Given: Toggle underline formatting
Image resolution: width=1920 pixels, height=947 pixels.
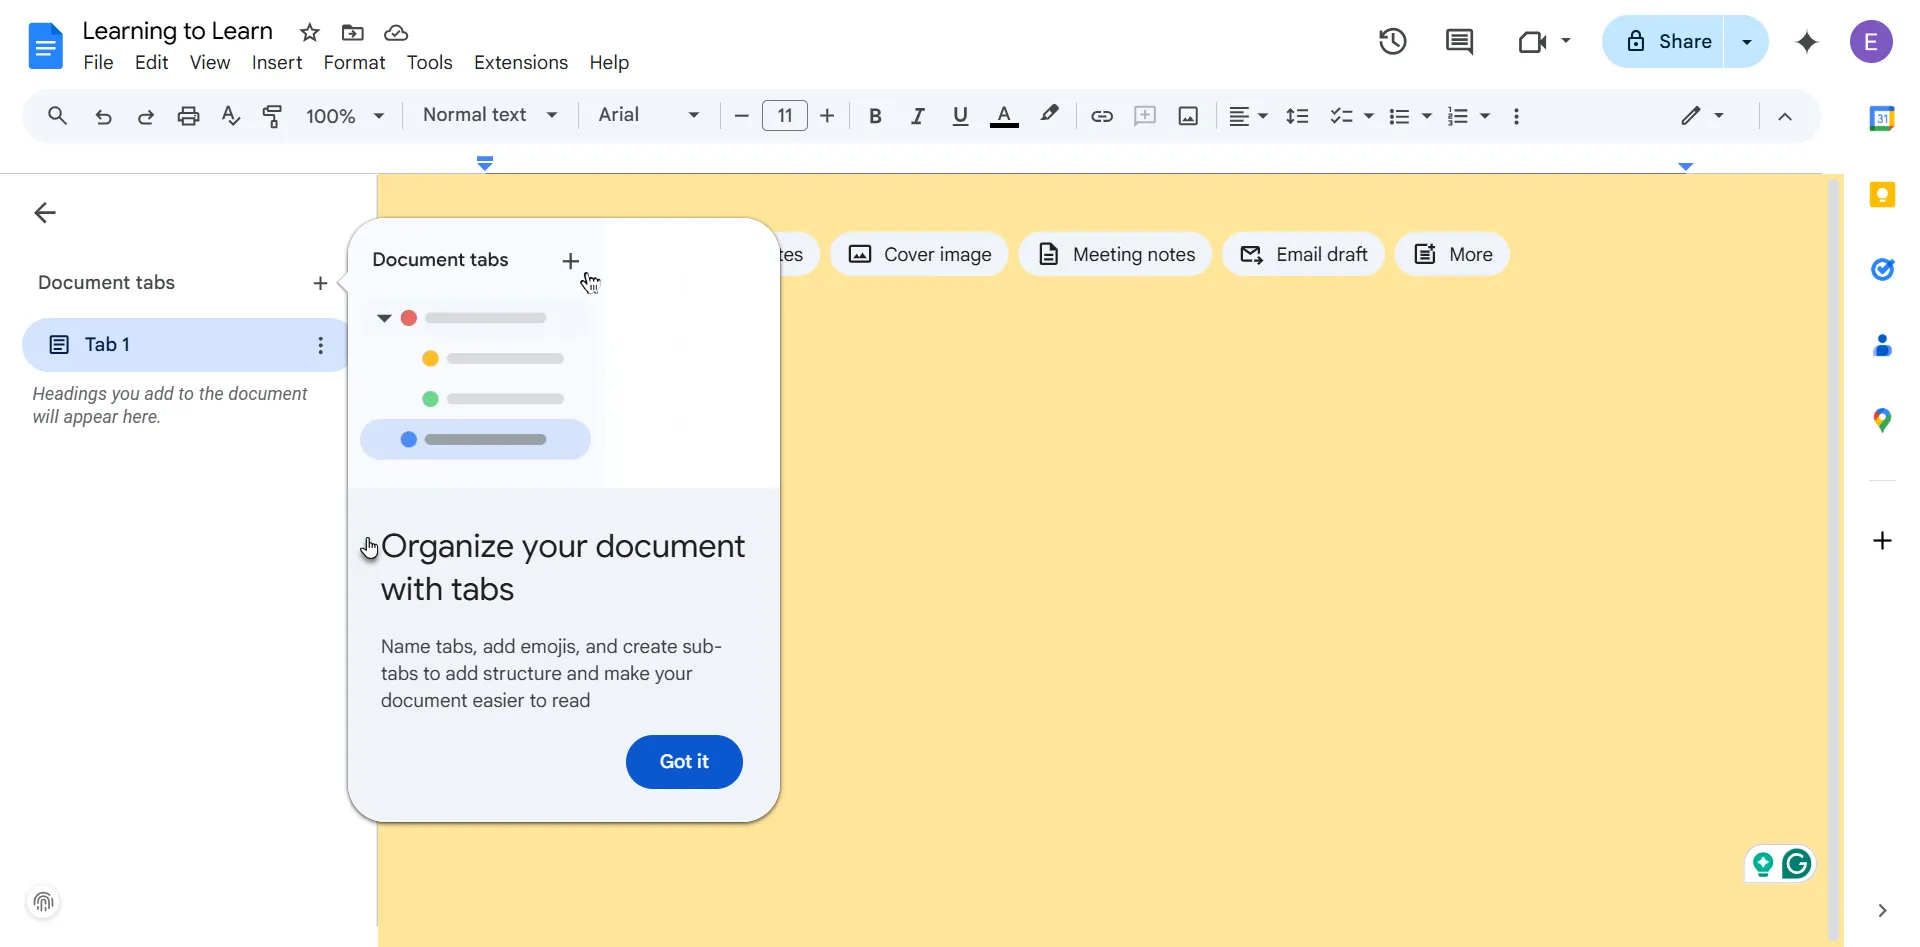Looking at the screenshot, I should click(960, 116).
